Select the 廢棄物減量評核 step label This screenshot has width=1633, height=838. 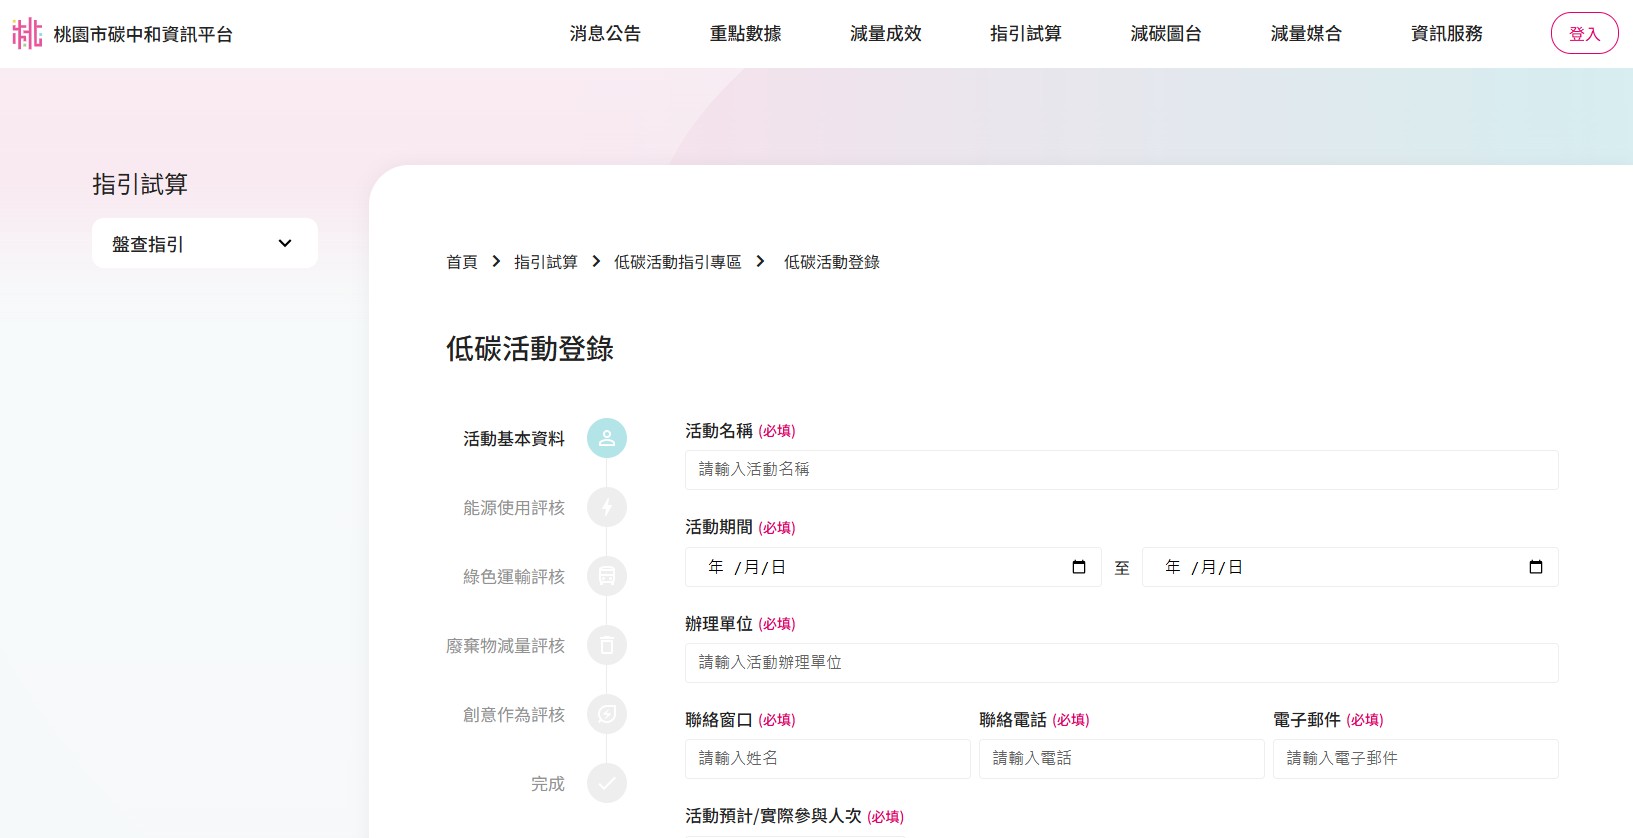point(505,645)
